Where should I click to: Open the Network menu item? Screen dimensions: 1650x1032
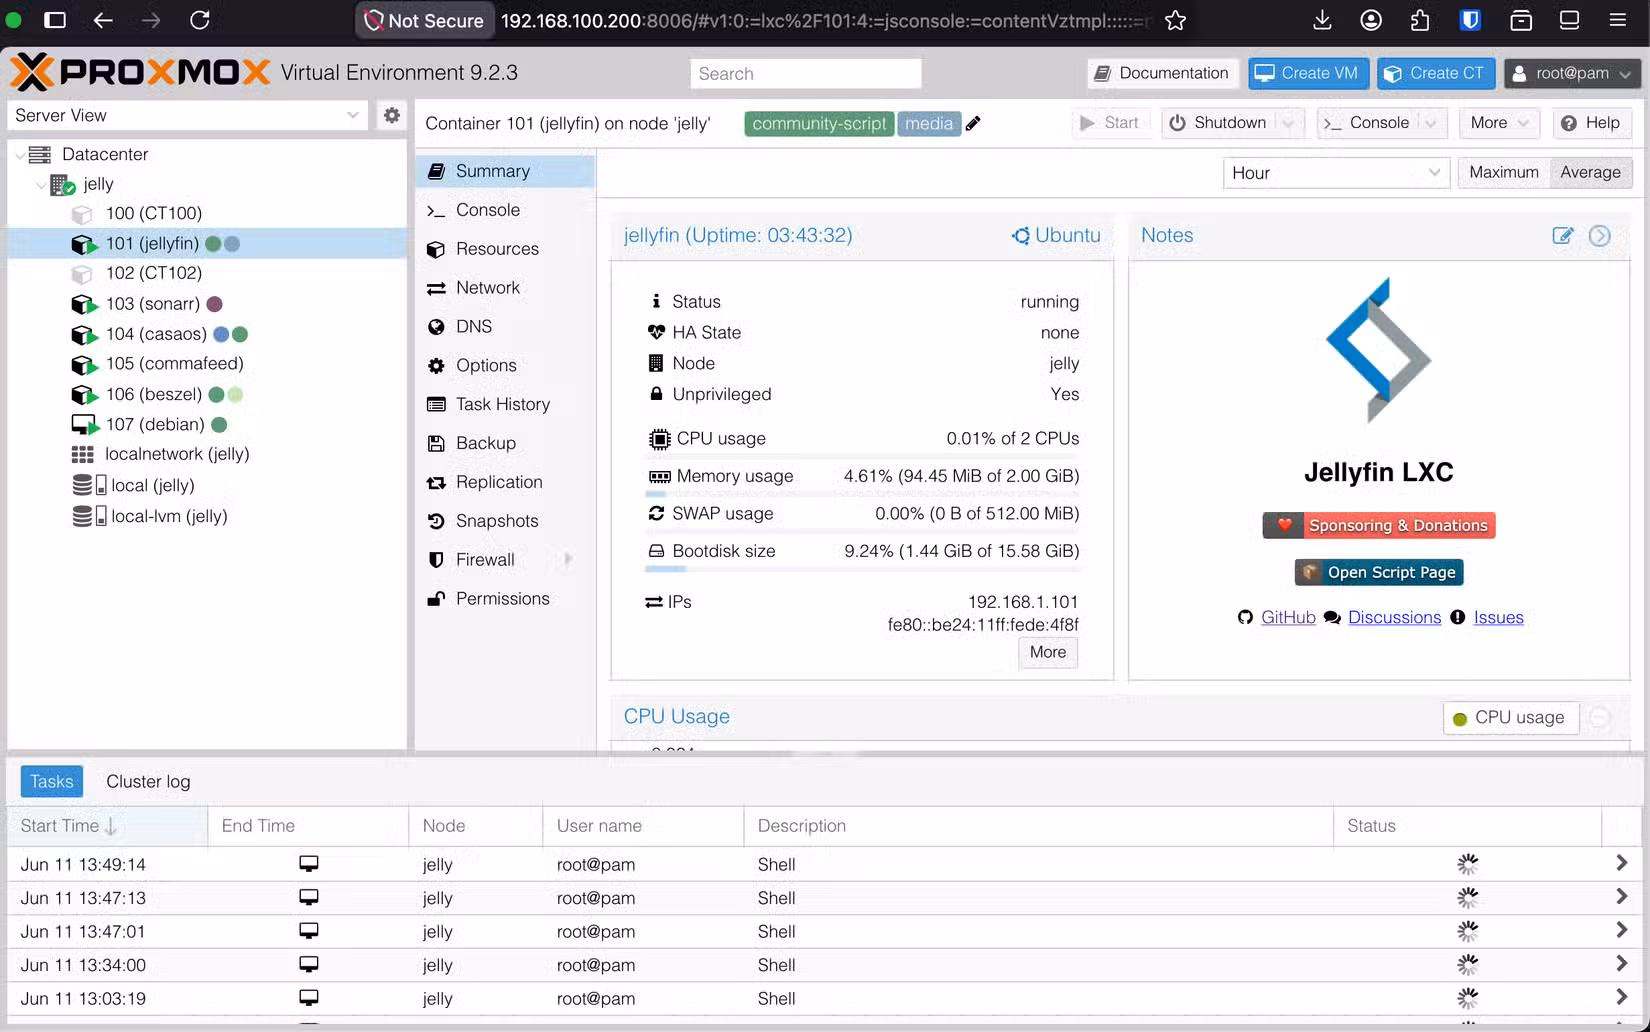[x=505, y=288]
